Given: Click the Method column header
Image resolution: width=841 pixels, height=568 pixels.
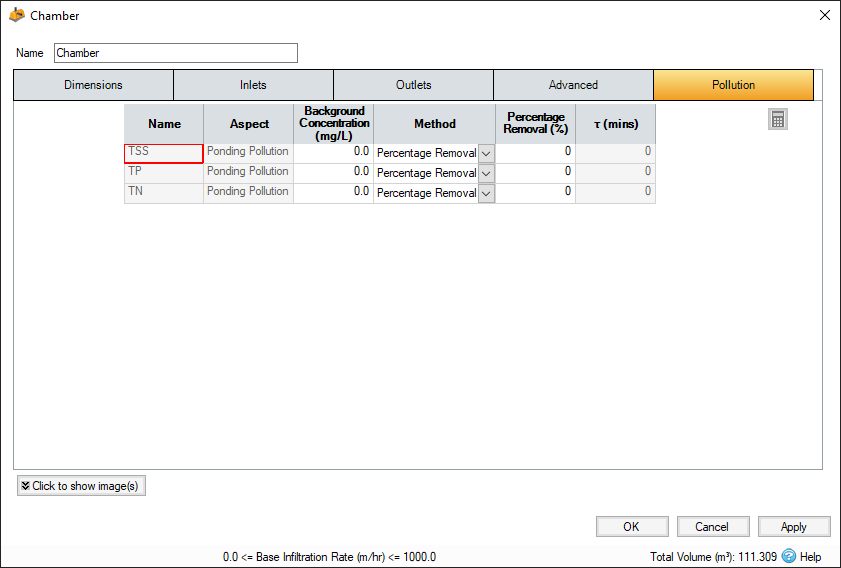Looking at the screenshot, I should click(434, 124).
